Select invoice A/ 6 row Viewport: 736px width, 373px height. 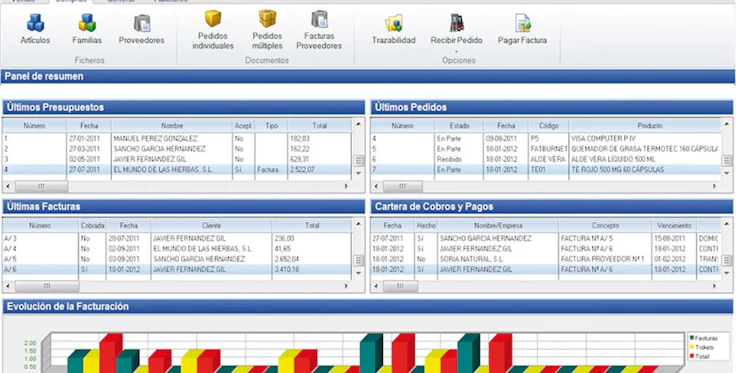click(177, 269)
